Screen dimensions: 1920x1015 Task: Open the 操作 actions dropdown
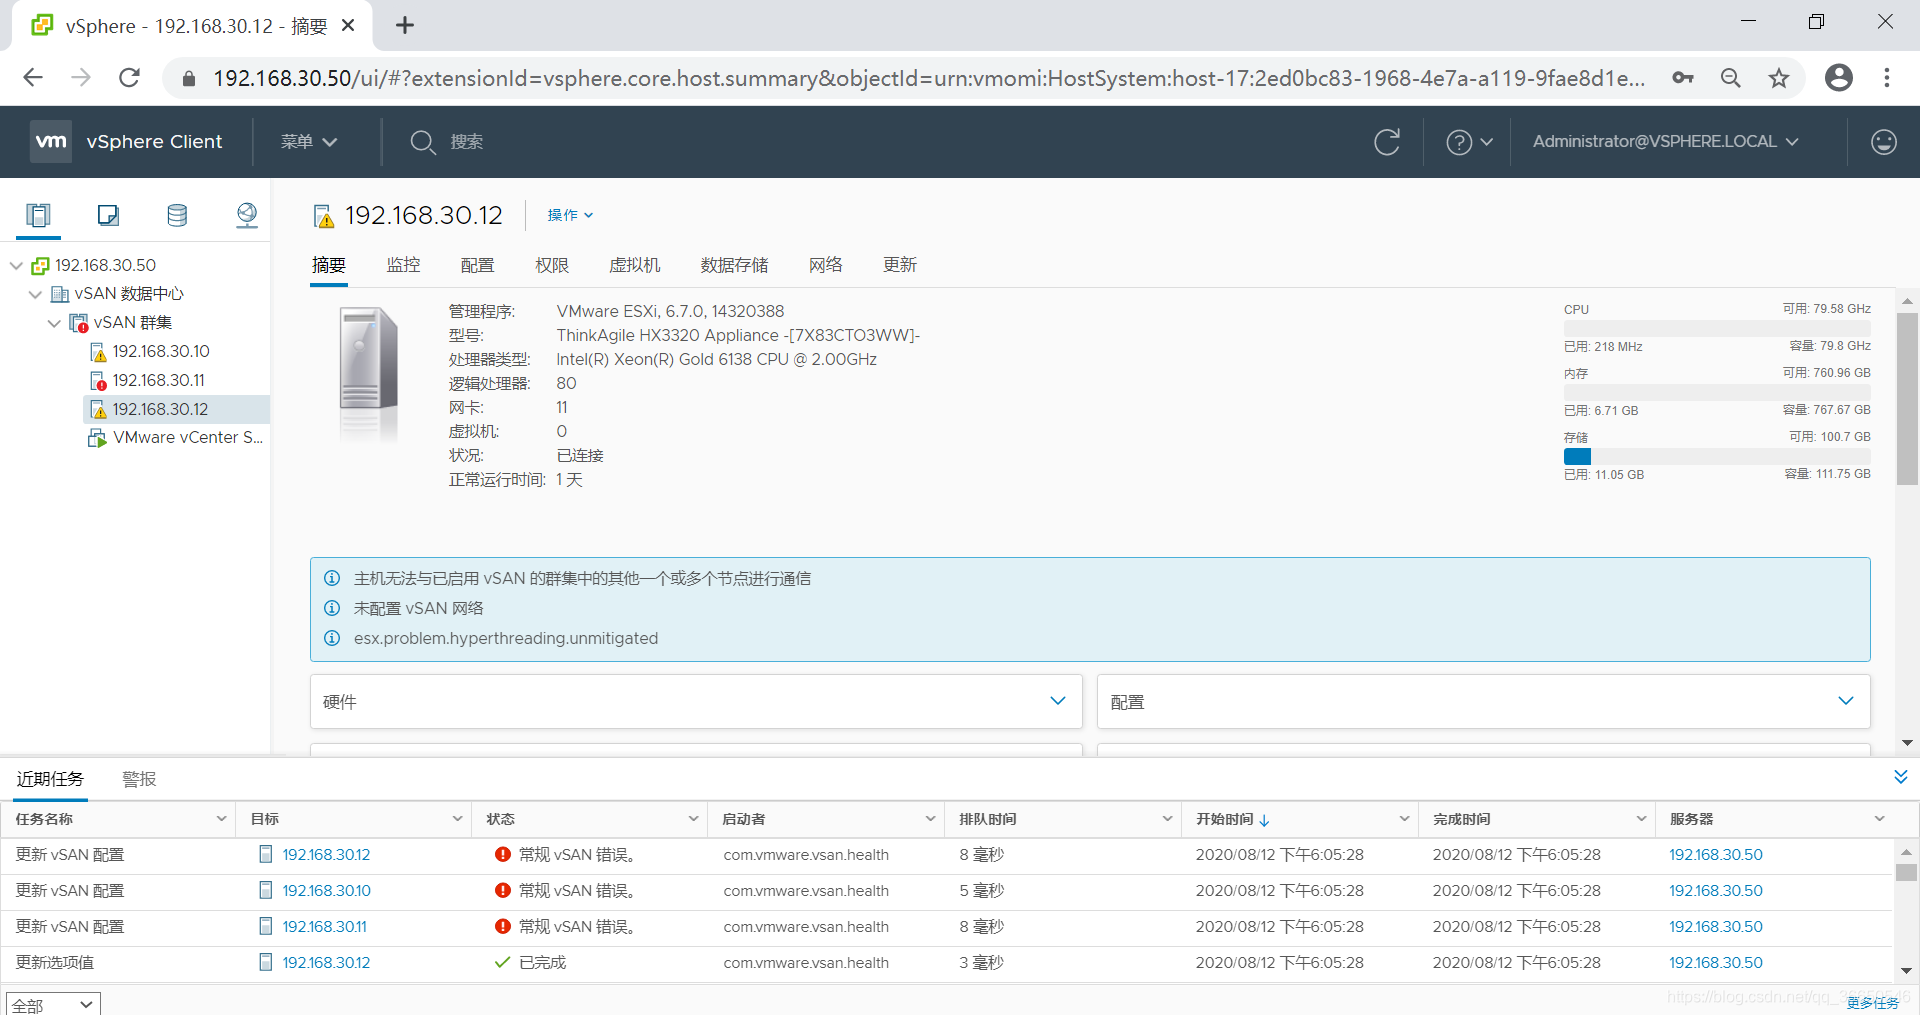pyautogui.click(x=570, y=215)
